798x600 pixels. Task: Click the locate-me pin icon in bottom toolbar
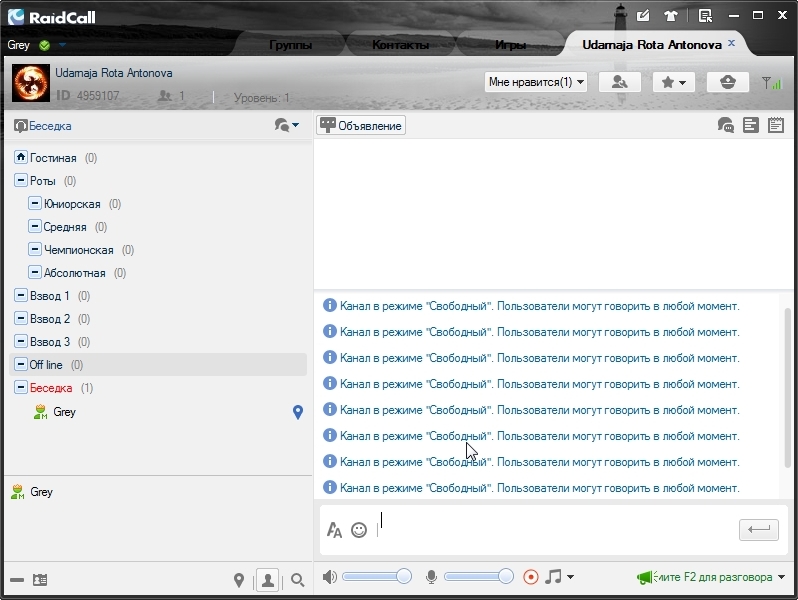pyautogui.click(x=239, y=580)
